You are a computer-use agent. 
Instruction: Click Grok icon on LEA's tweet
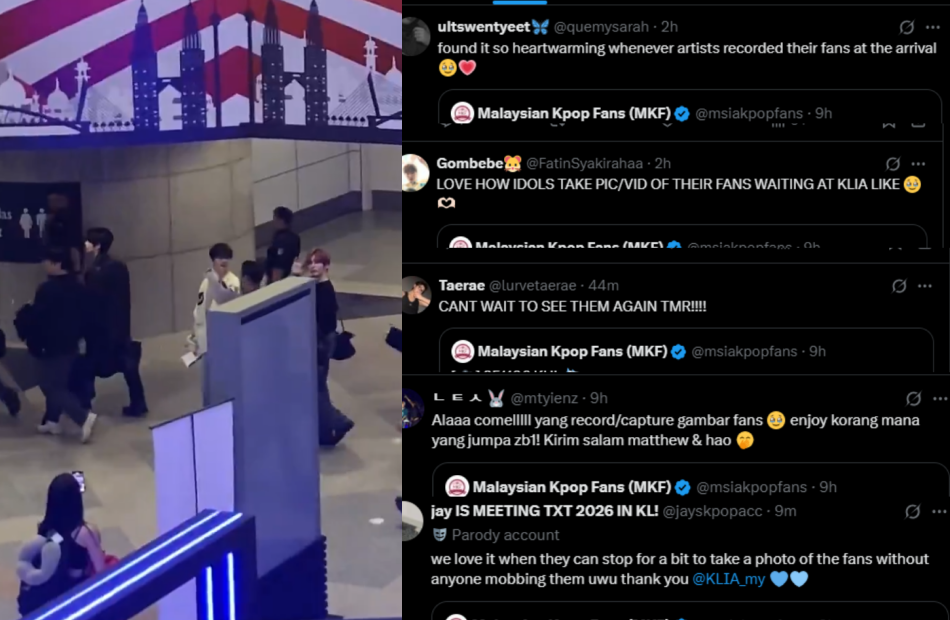pyautogui.click(x=914, y=399)
